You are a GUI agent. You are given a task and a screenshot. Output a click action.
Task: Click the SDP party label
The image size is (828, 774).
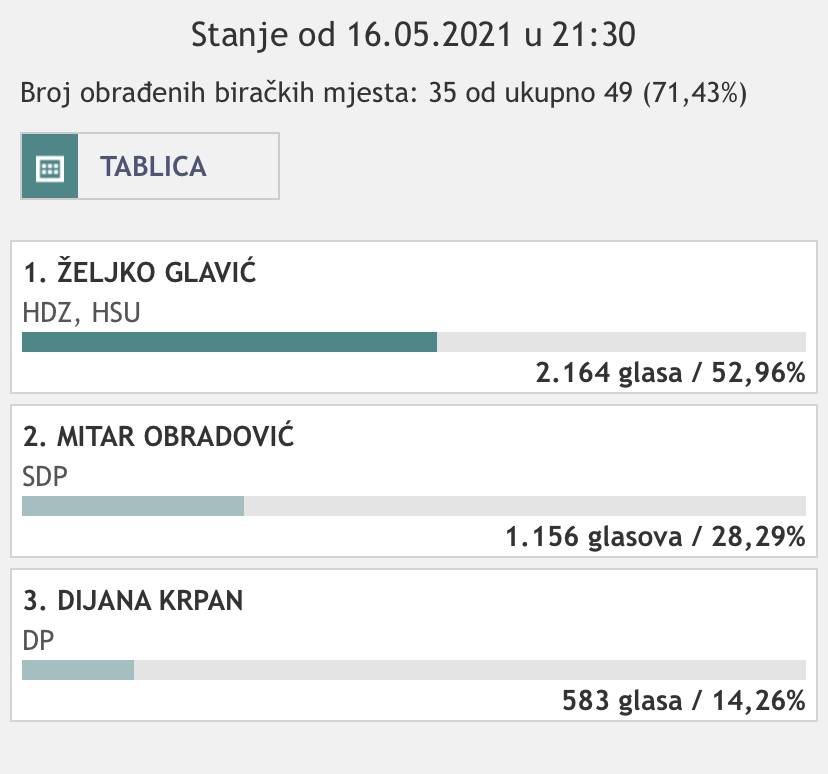coord(45,477)
